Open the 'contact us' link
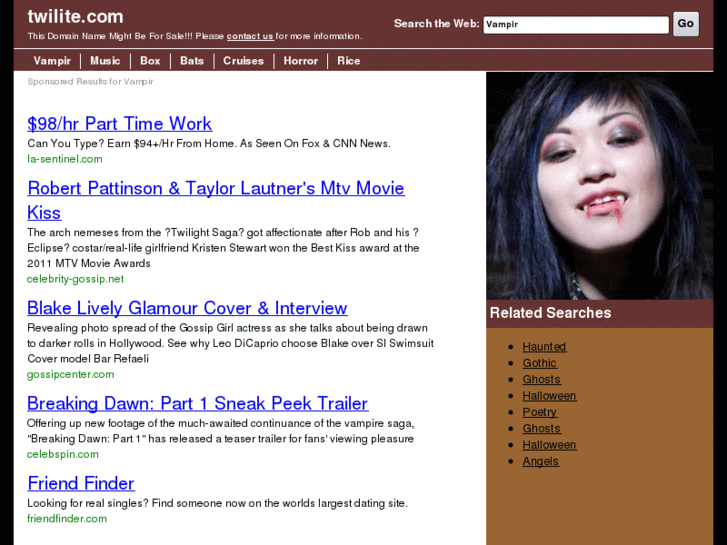Viewport: 727px width, 545px height. point(250,36)
